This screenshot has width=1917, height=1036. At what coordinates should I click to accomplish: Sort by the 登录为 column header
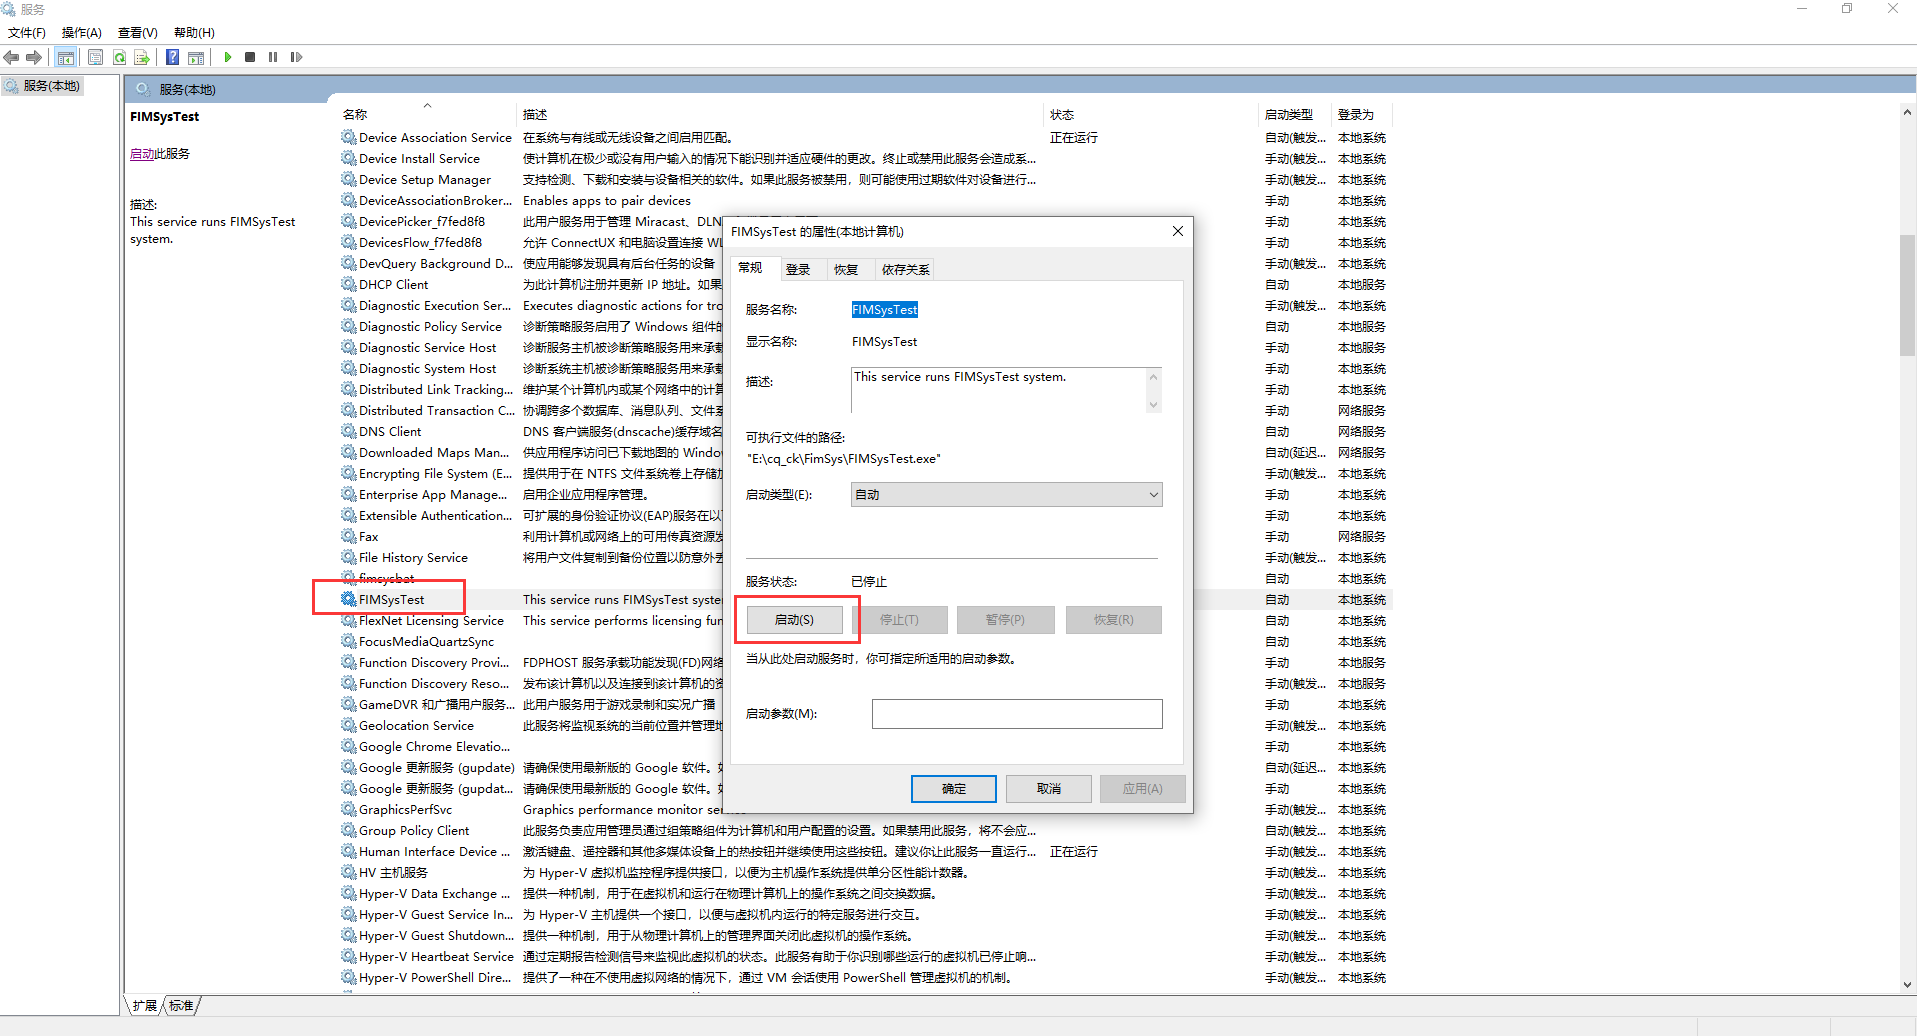[x=1362, y=114]
